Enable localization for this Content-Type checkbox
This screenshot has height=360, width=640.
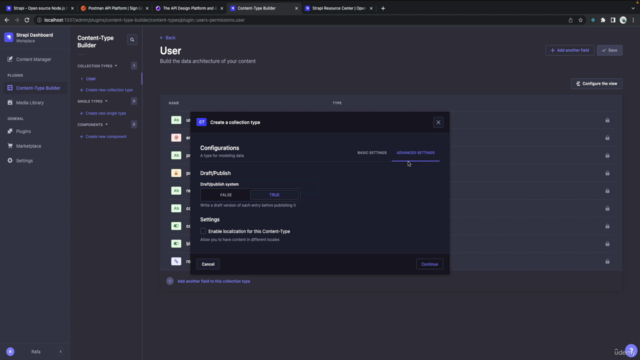click(203, 231)
